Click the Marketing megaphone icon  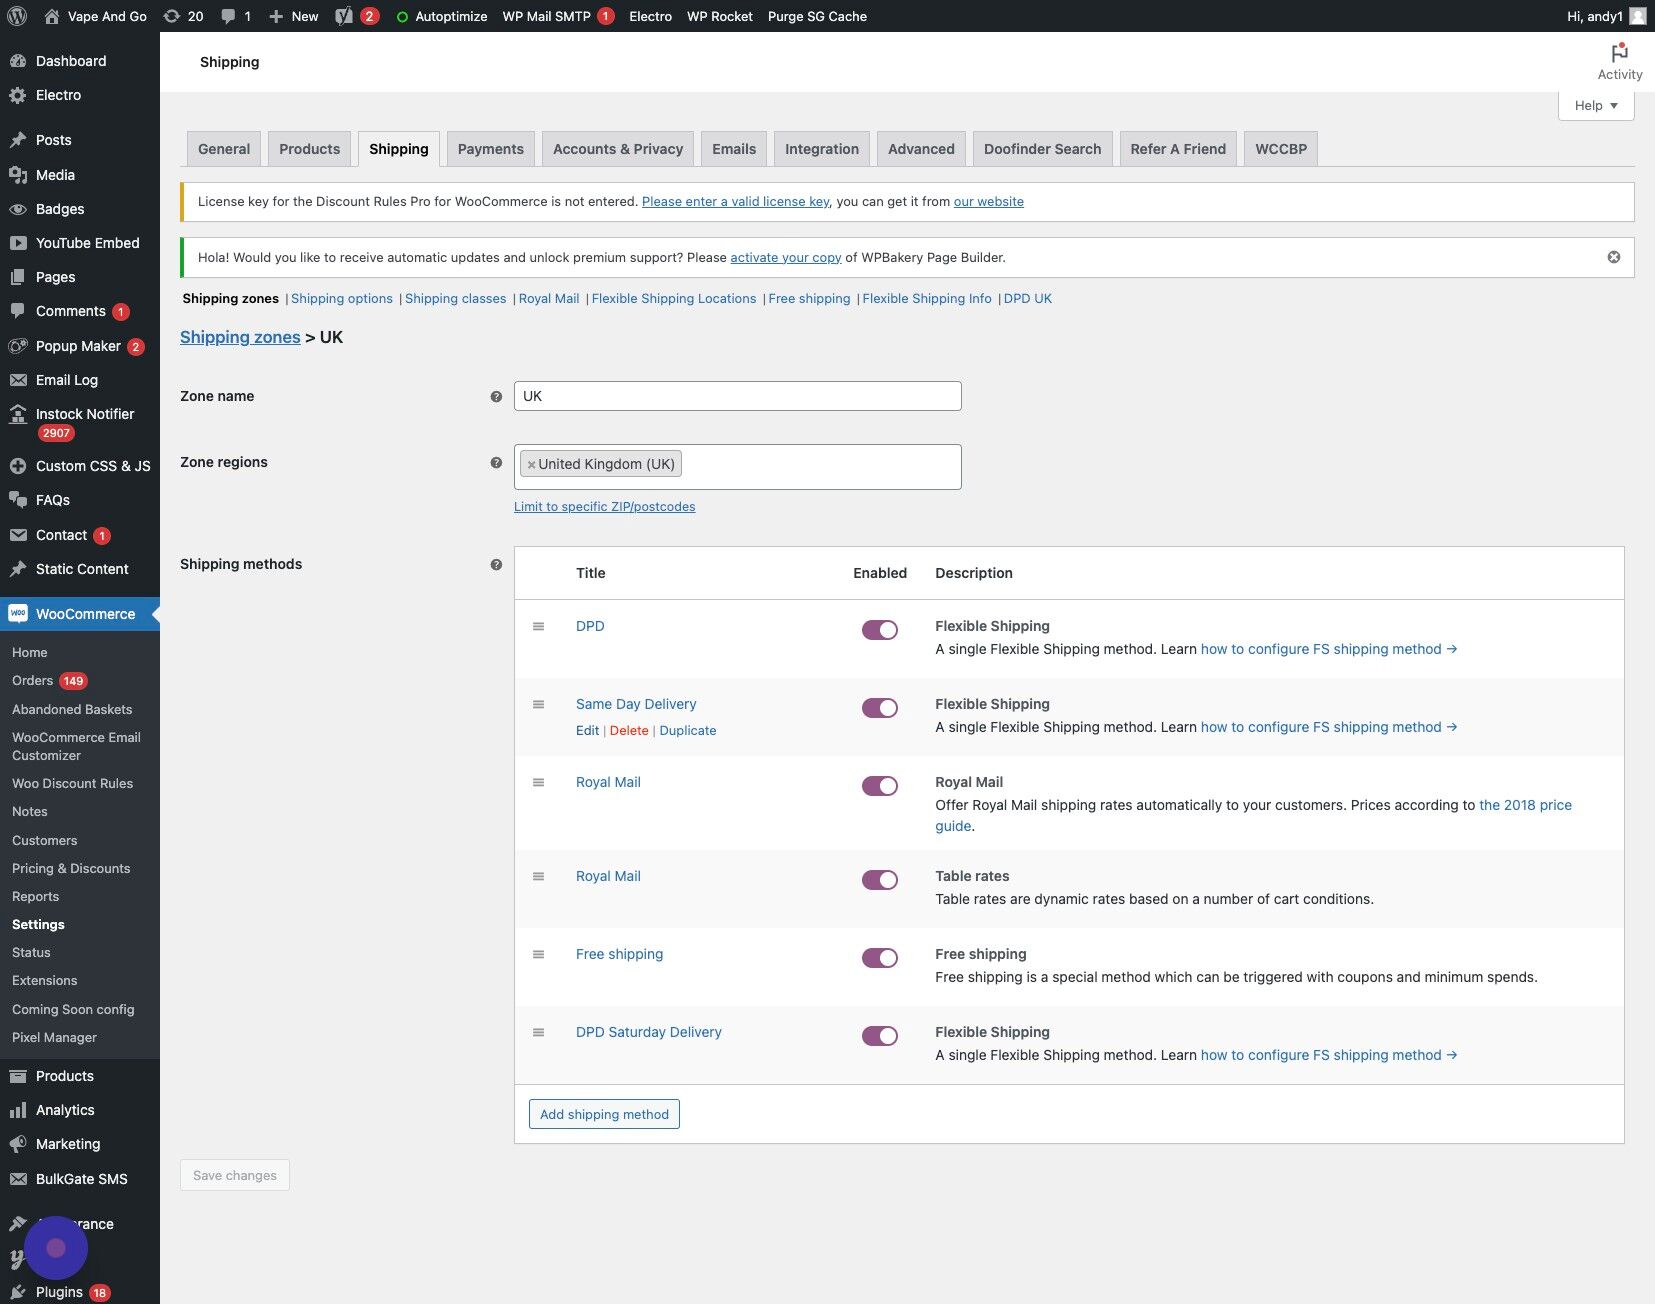pyautogui.click(x=18, y=1144)
